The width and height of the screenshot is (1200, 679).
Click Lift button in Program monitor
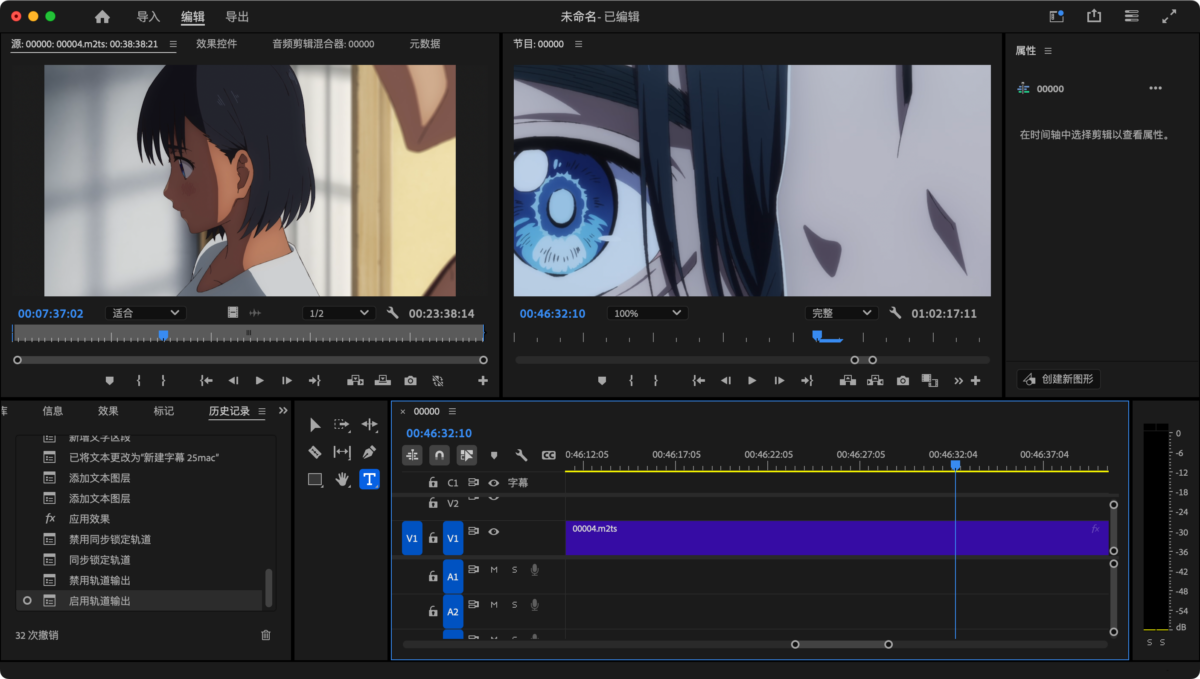tap(848, 381)
